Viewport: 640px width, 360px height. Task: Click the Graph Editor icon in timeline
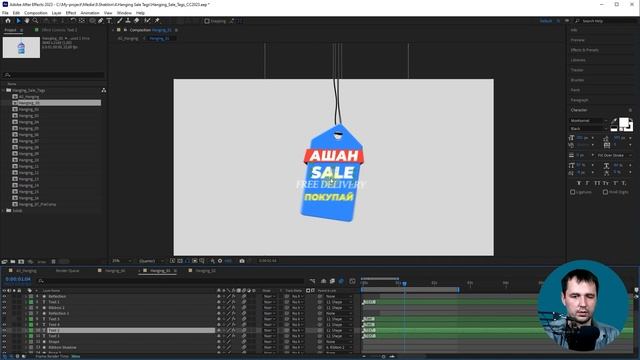point(352,281)
